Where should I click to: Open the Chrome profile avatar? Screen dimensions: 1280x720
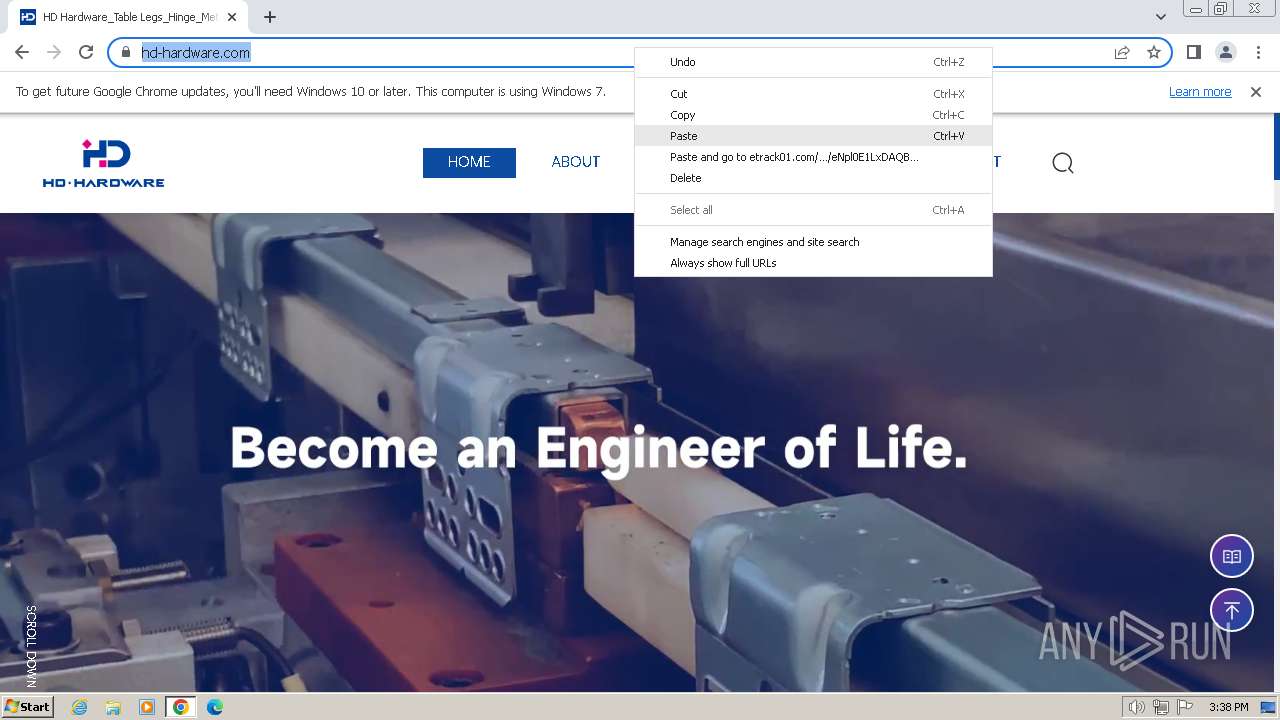coord(1225,52)
